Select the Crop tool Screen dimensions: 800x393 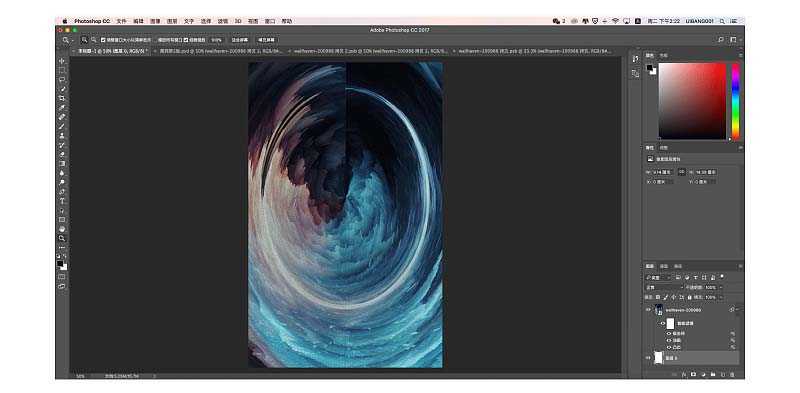(62, 98)
